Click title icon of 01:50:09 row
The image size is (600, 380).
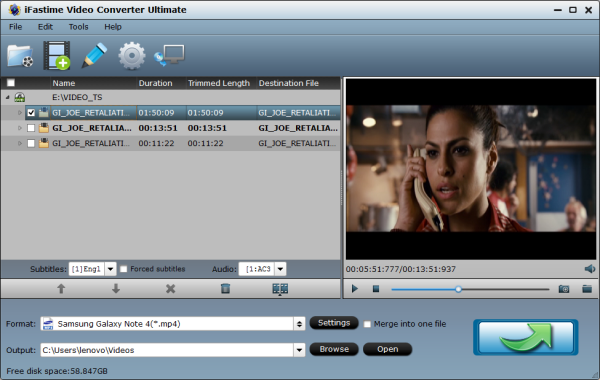44,113
